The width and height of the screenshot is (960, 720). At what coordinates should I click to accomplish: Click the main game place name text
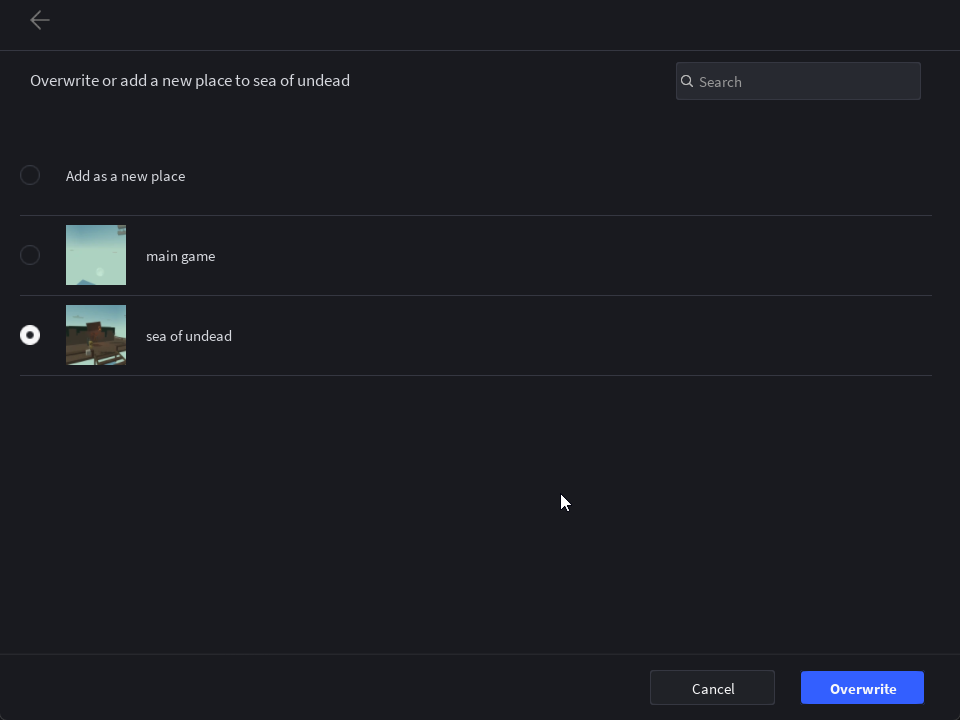tap(181, 256)
